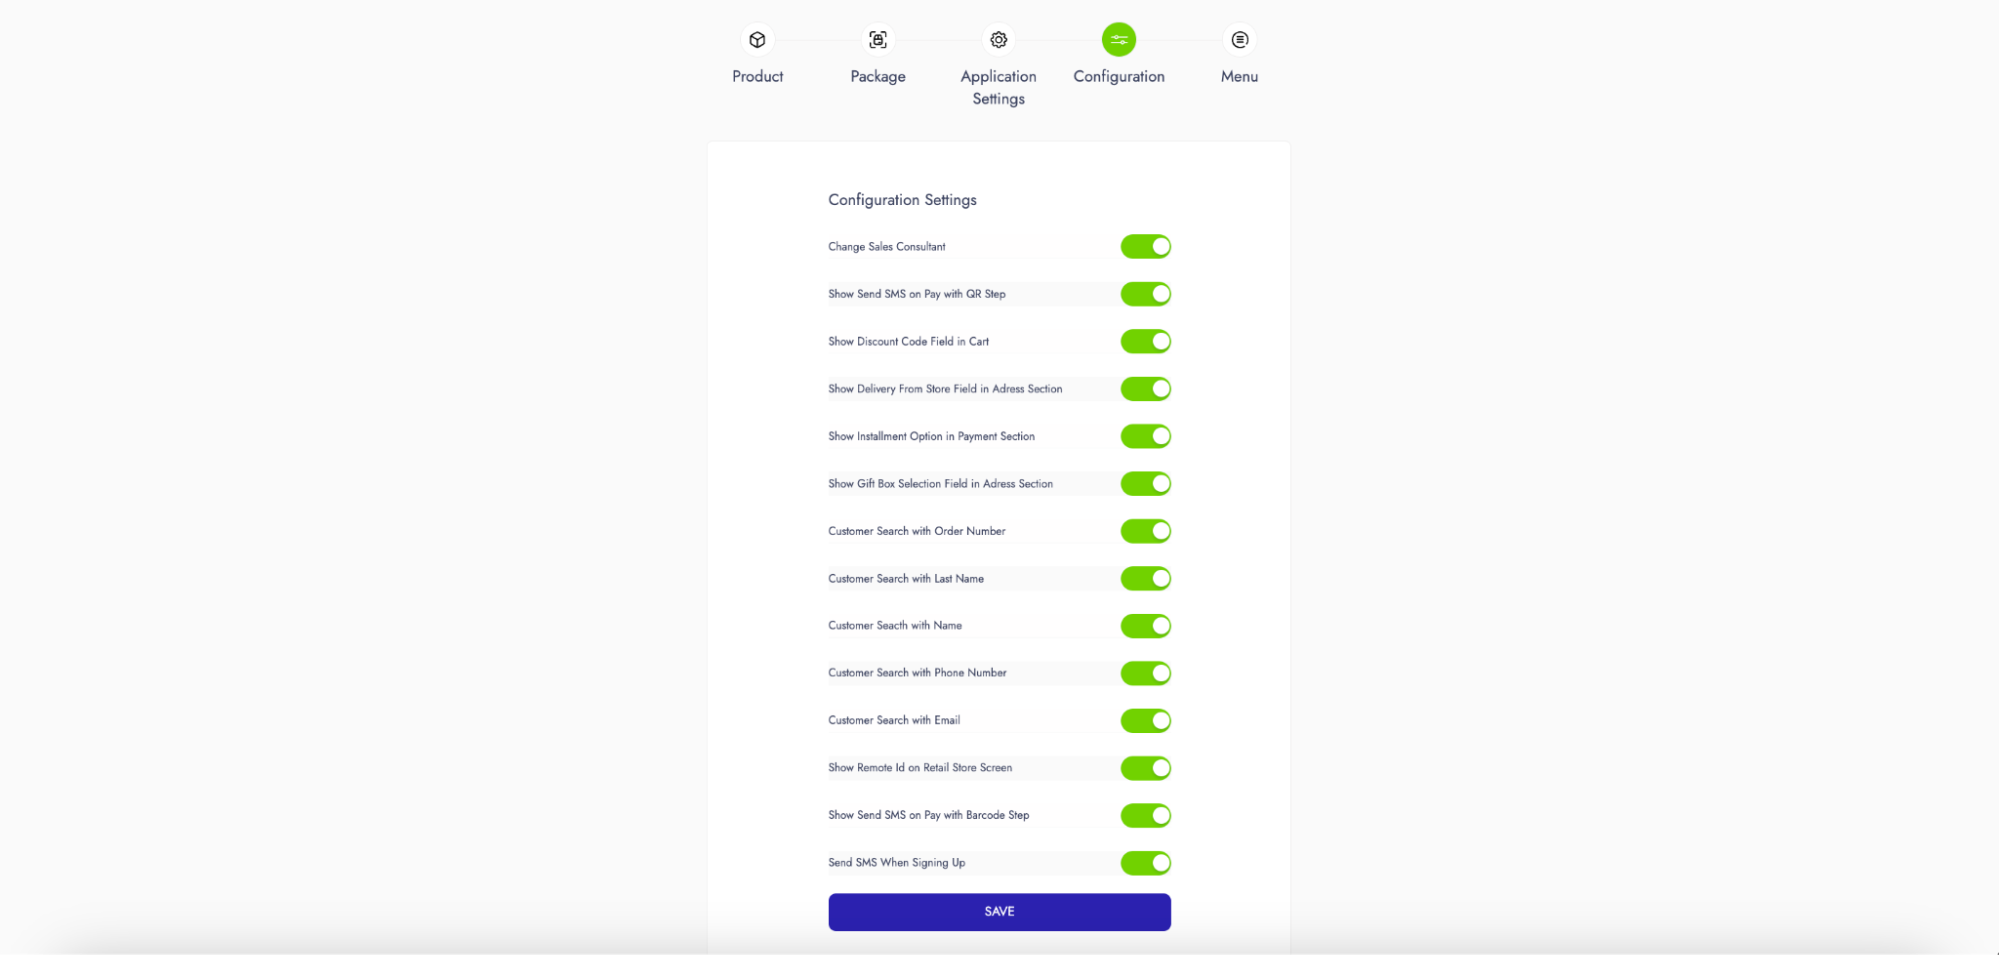Toggle Show Remote Id on Retail Store Screen

1145,768
